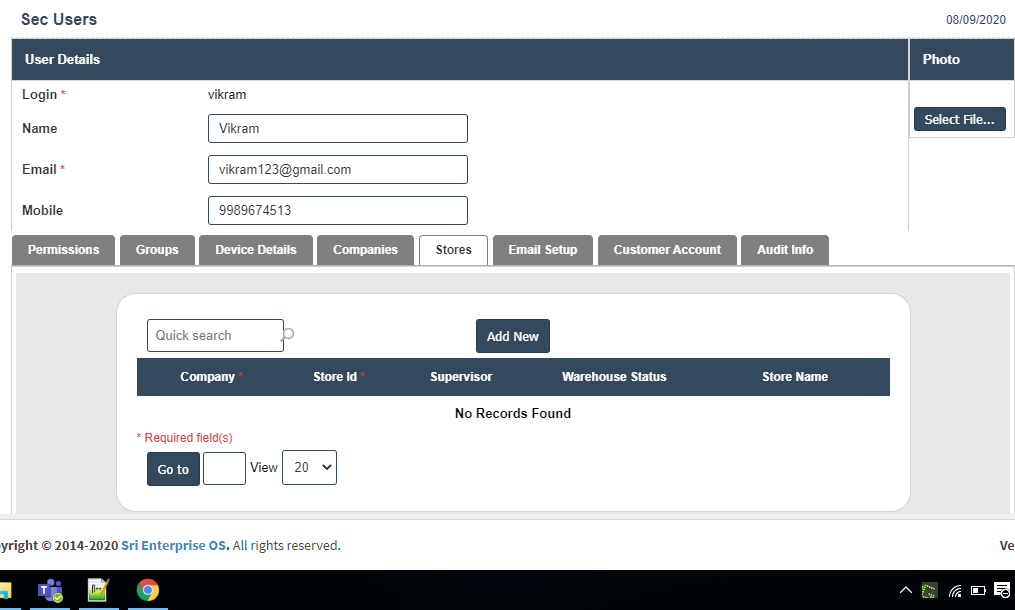
Task: Click the Go to button
Action: 173,469
